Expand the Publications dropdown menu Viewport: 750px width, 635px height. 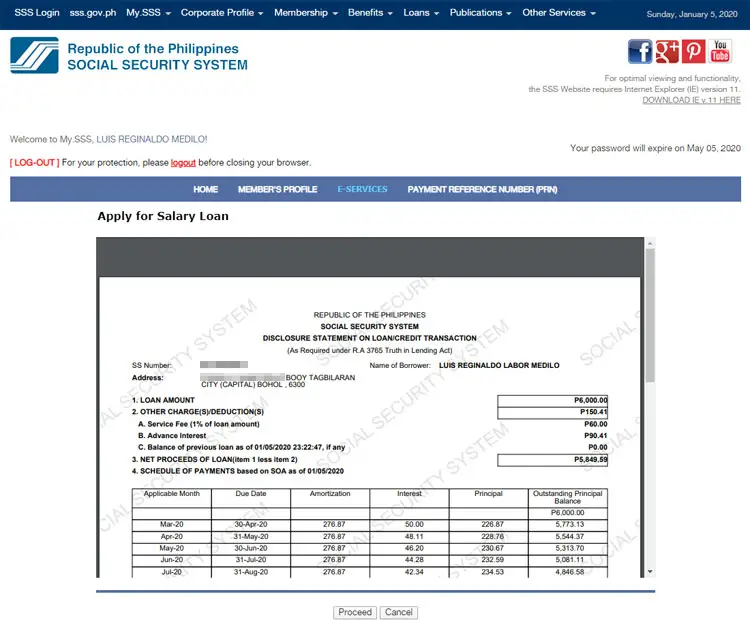coord(480,13)
